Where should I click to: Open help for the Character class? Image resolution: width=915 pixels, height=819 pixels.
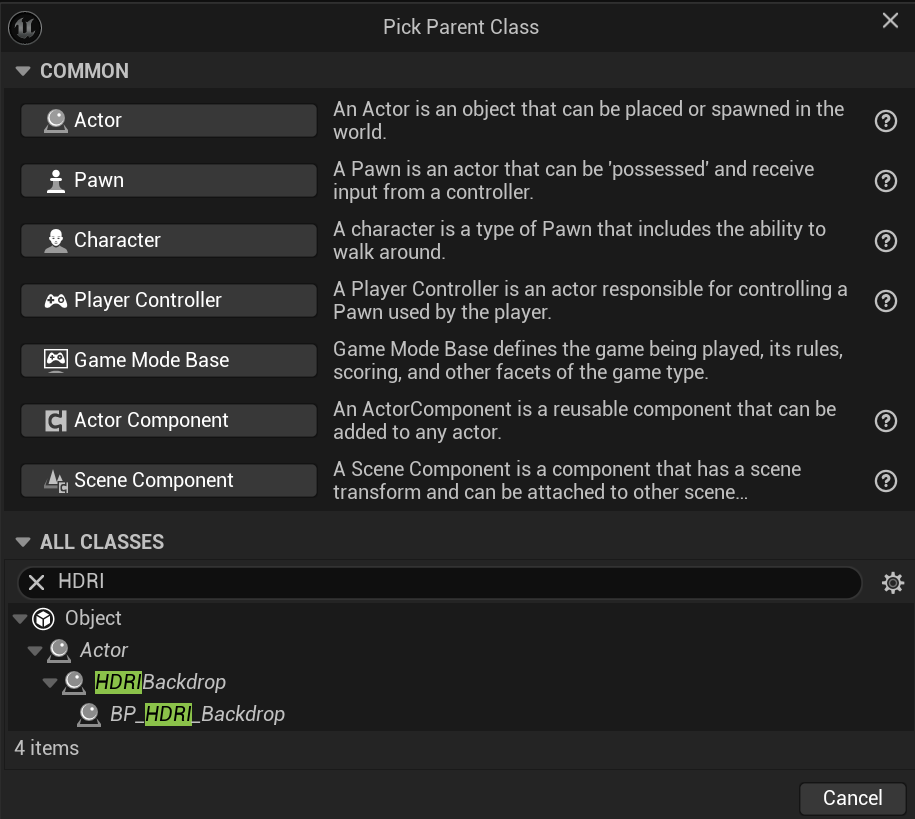click(x=885, y=241)
